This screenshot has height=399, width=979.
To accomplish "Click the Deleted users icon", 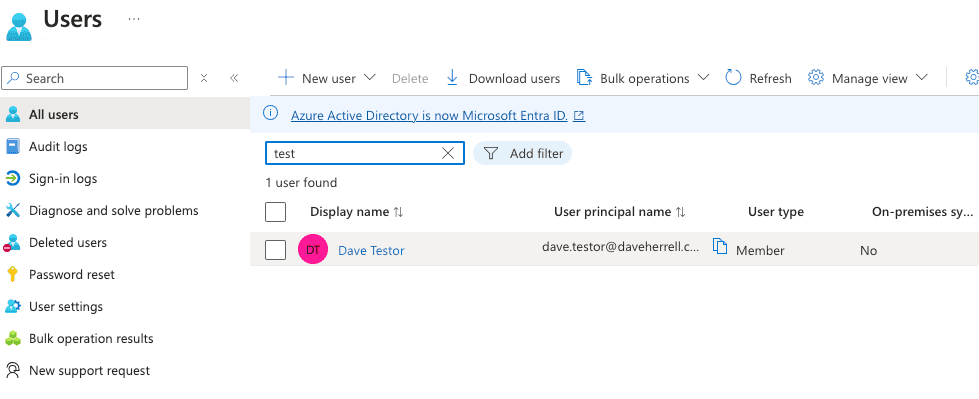I will pos(12,243).
